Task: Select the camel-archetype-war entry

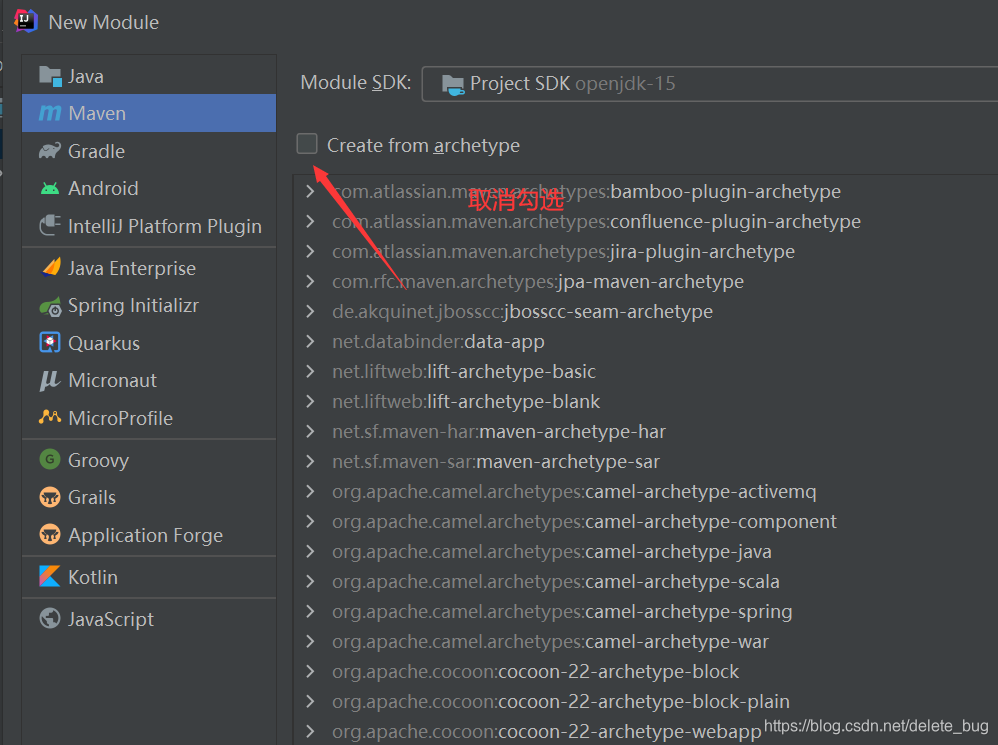Action: coord(550,641)
